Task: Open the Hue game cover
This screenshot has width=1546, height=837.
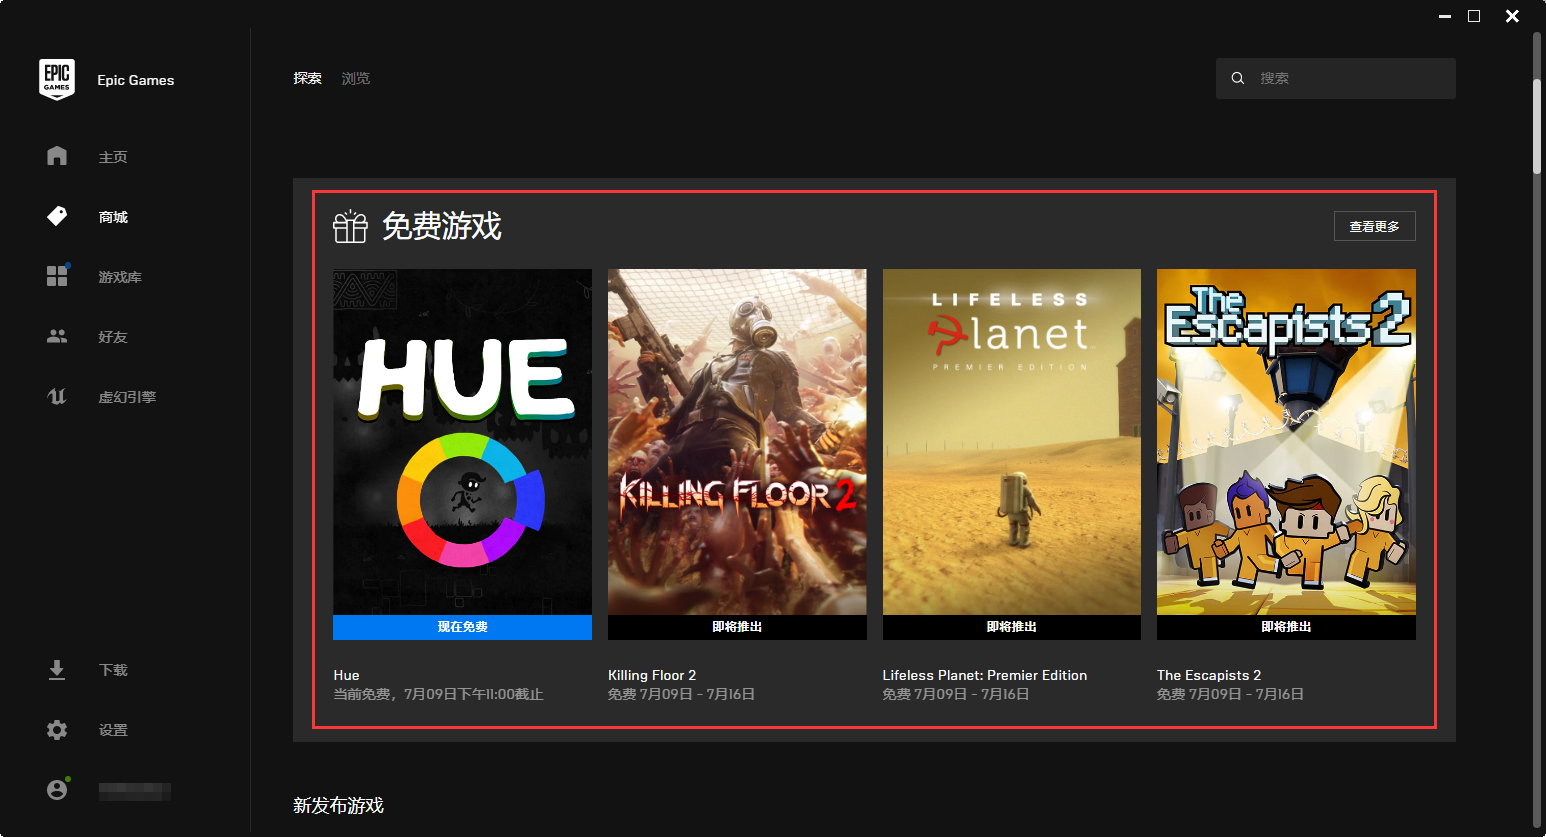Action: click(x=462, y=442)
